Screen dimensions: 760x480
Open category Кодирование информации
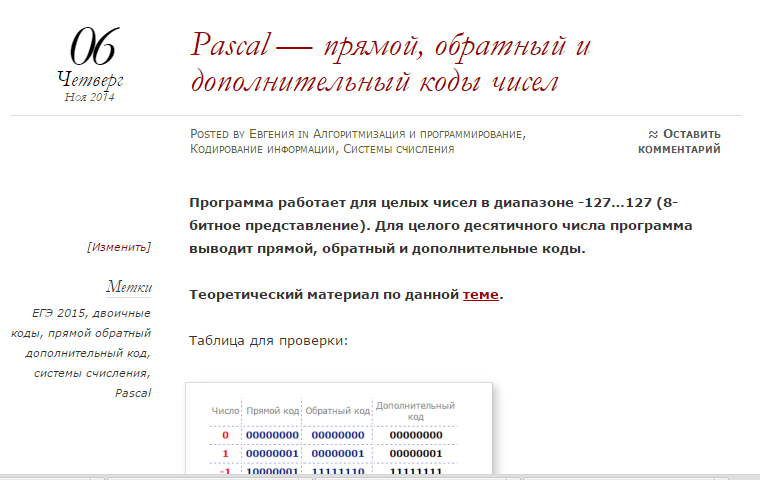click(x=263, y=149)
